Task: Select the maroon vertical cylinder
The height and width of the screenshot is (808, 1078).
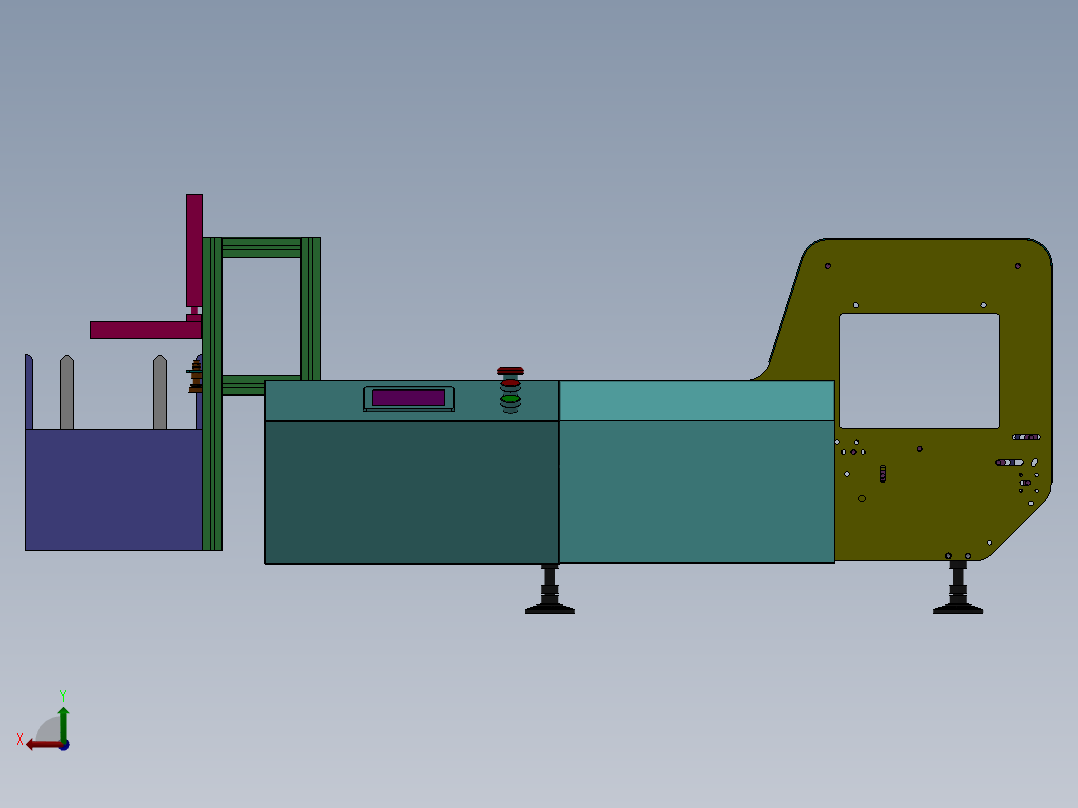Action: [194, 250]
